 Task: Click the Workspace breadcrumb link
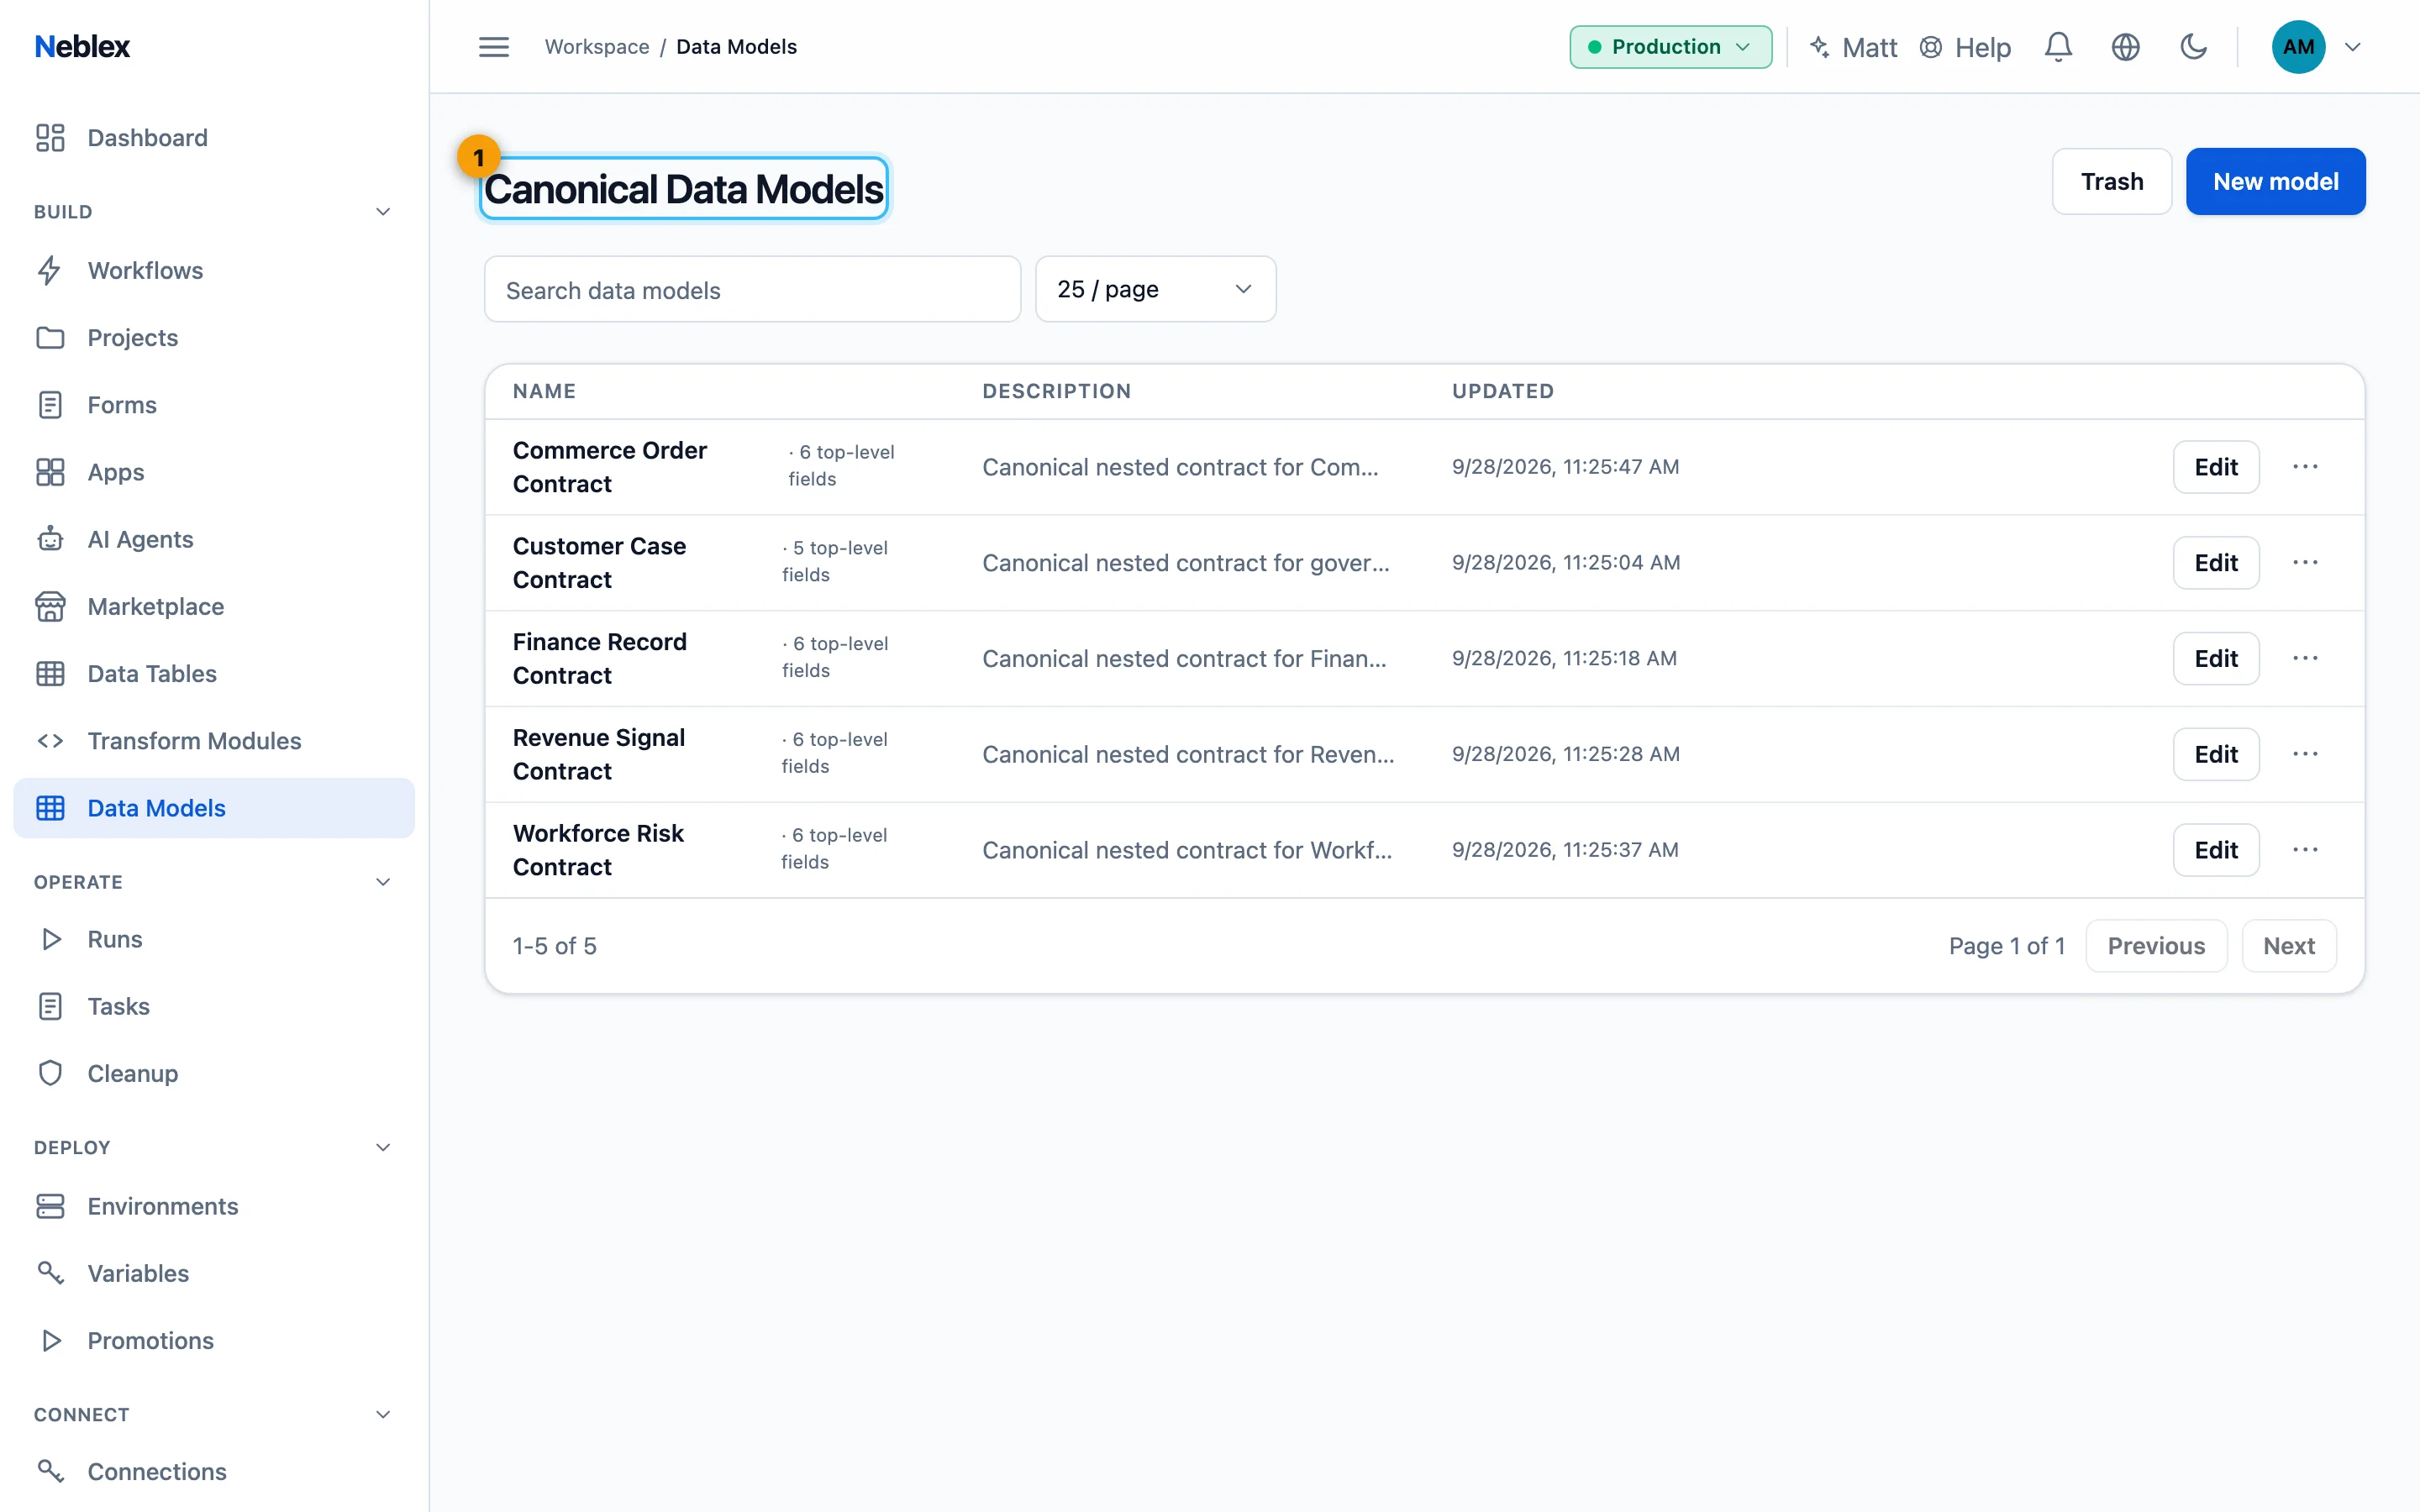pyautogui.click(x=597, y=47)
